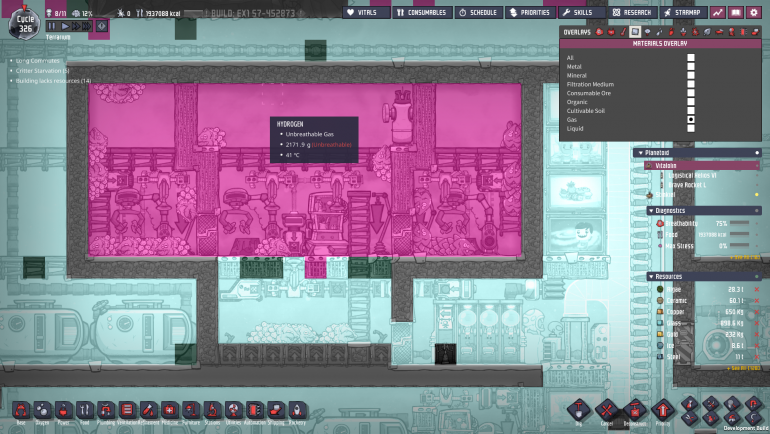
Task: Open the Research tab
Action: click(632, 12)
